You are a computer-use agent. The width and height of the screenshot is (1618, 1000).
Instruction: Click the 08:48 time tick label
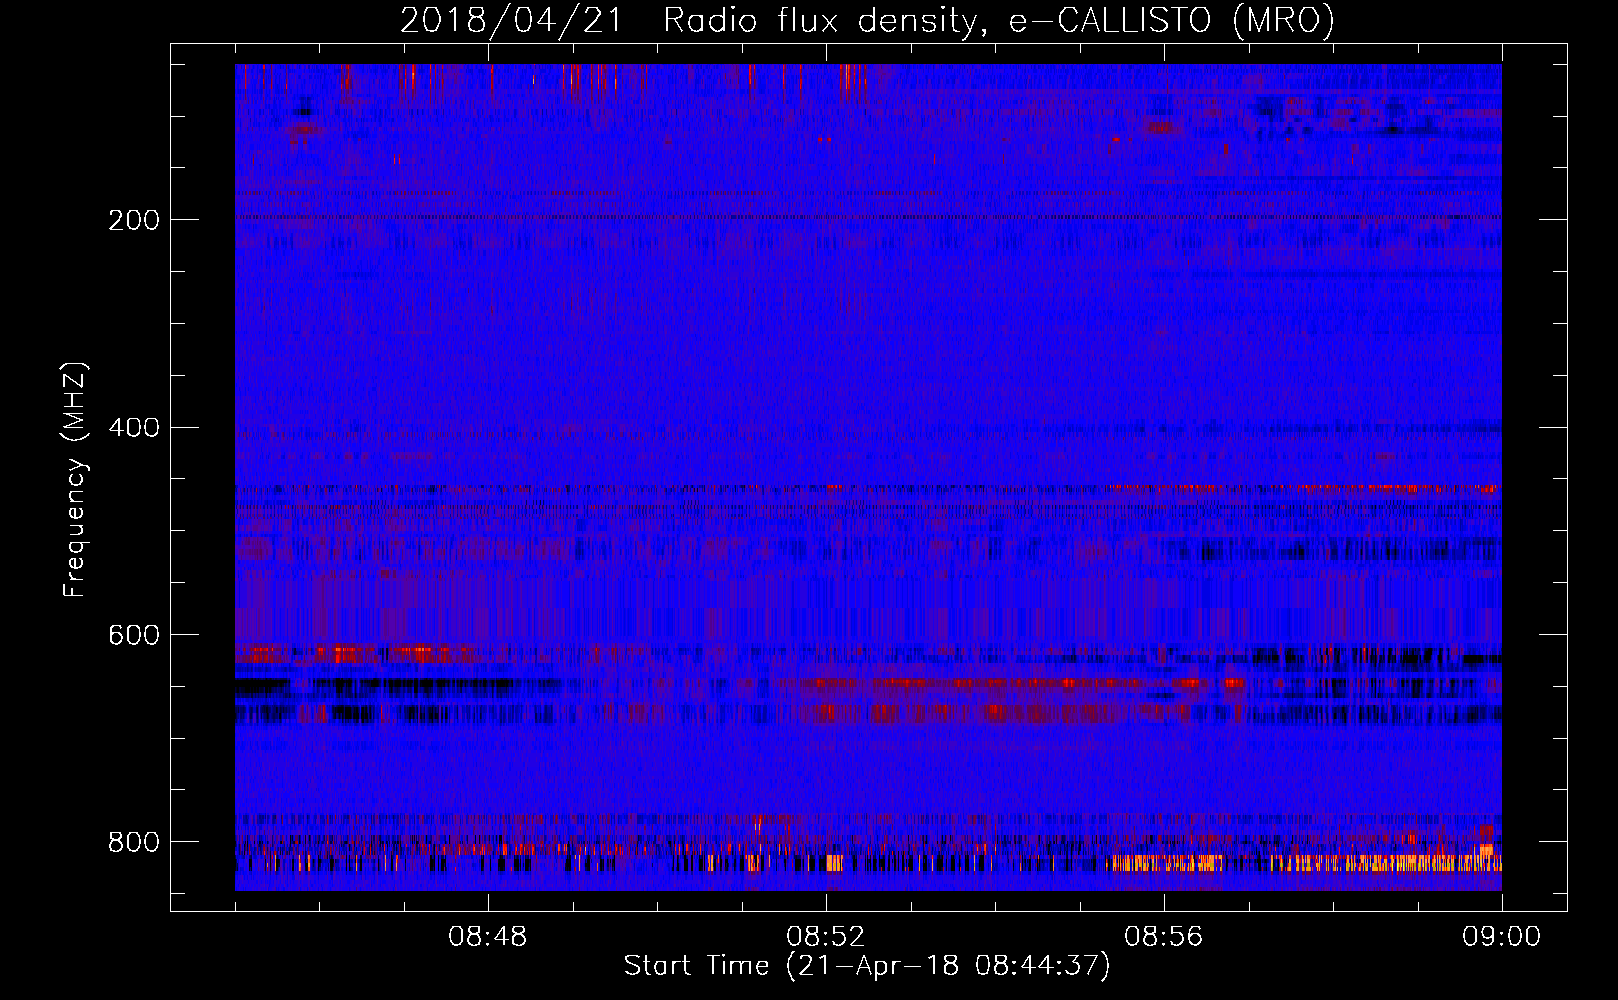488,937
